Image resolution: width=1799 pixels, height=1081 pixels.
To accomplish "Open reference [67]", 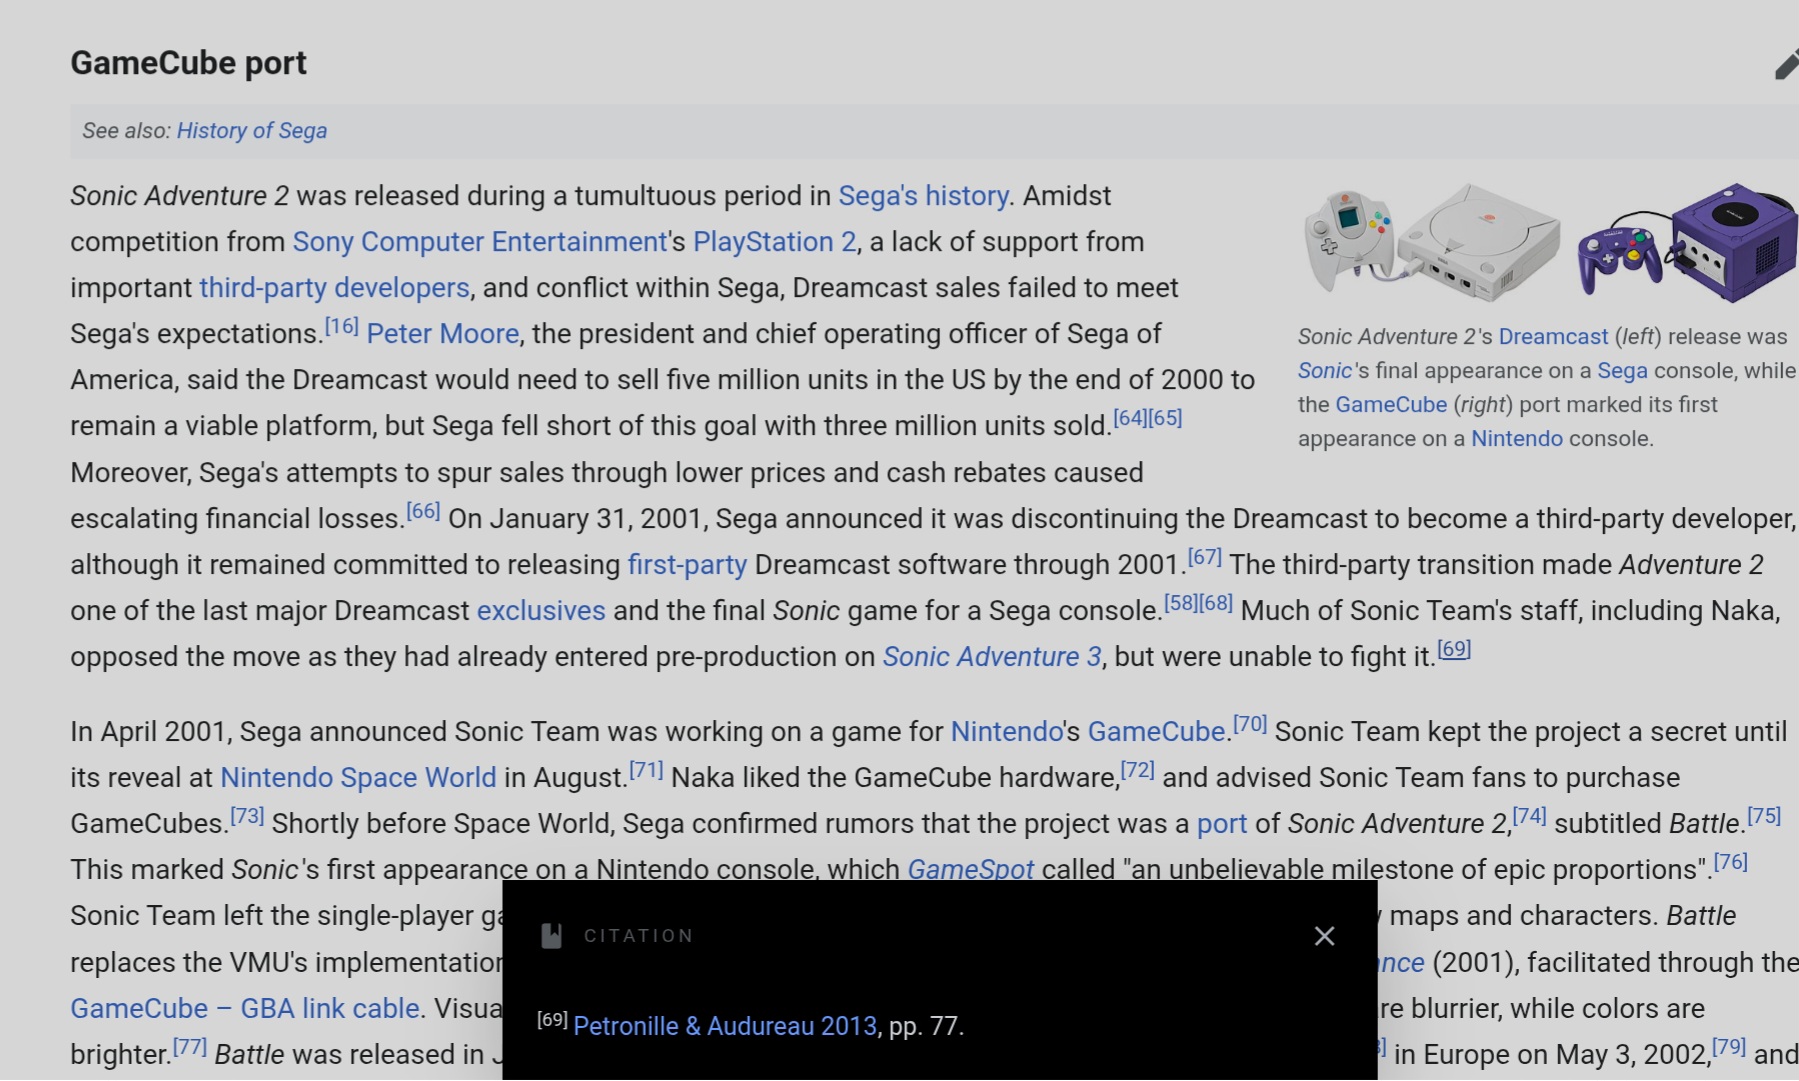I will pyautogui.click(x=1205, y=557).
